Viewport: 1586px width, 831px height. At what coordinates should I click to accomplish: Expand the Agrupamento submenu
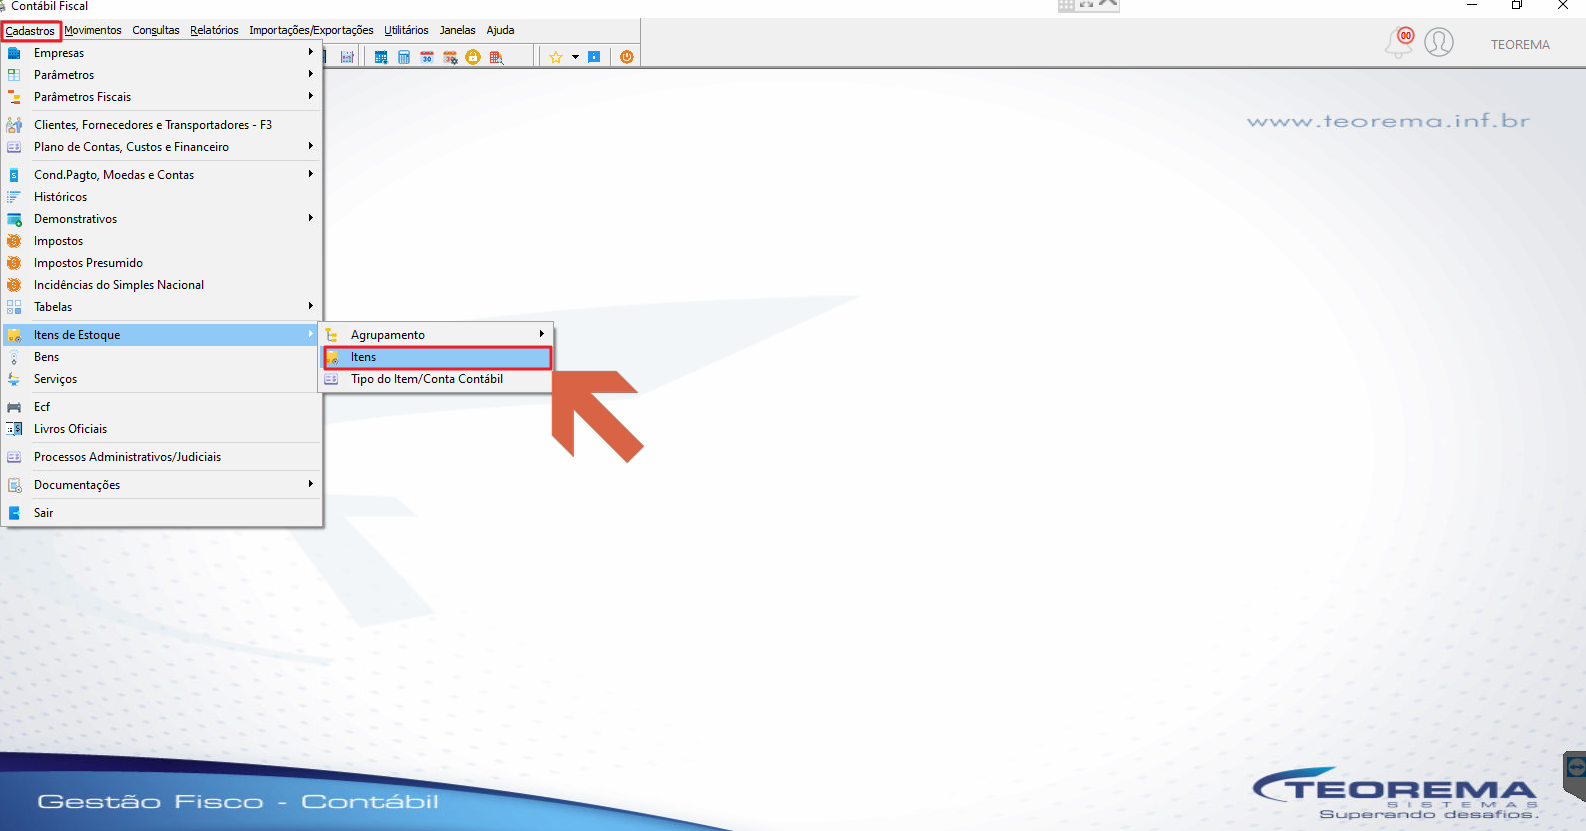point(436,335)
